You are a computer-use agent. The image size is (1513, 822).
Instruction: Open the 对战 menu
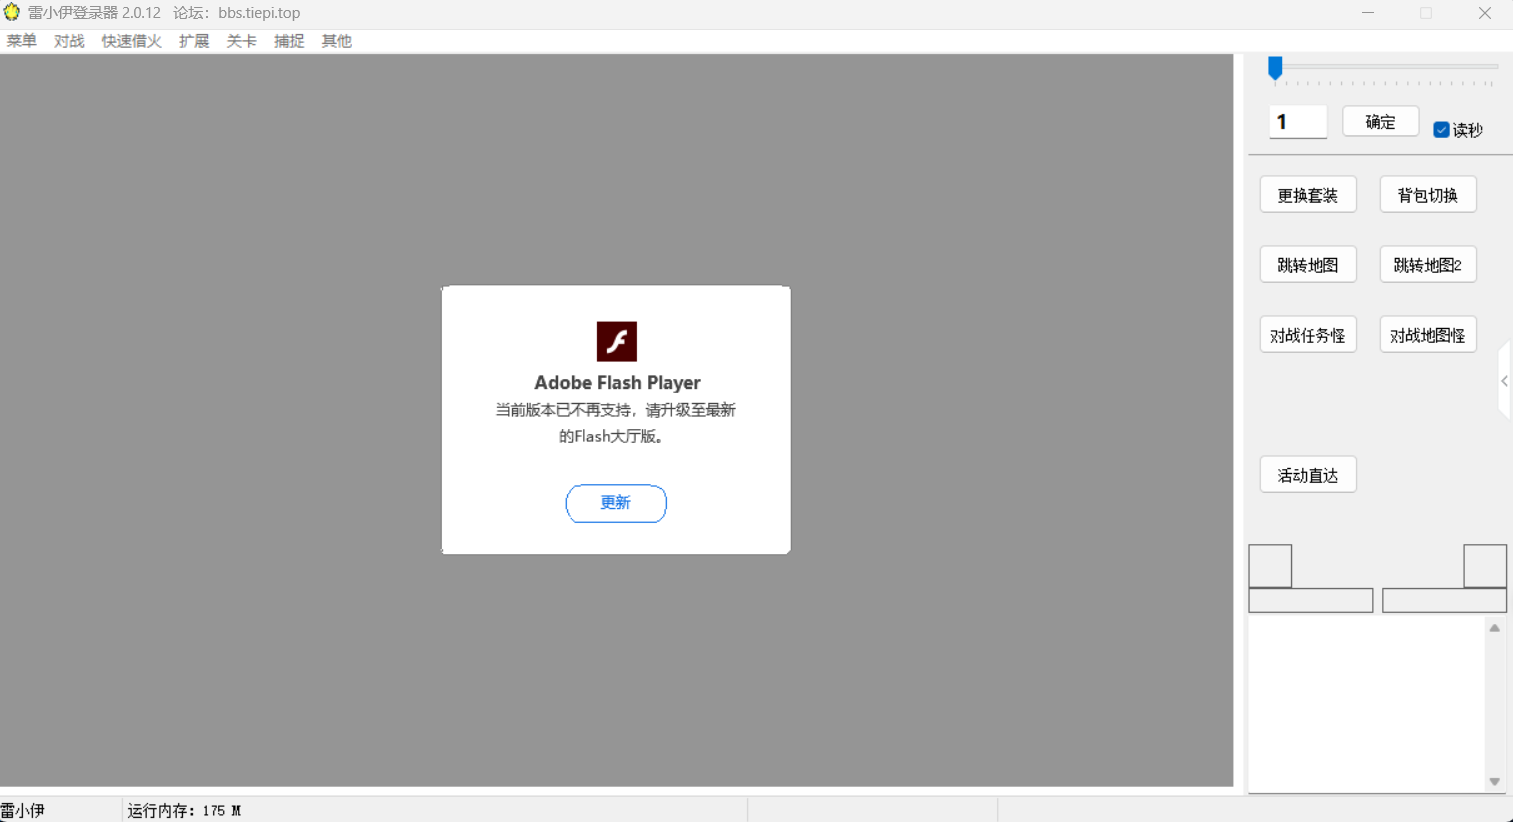click(x=69, y=41)
